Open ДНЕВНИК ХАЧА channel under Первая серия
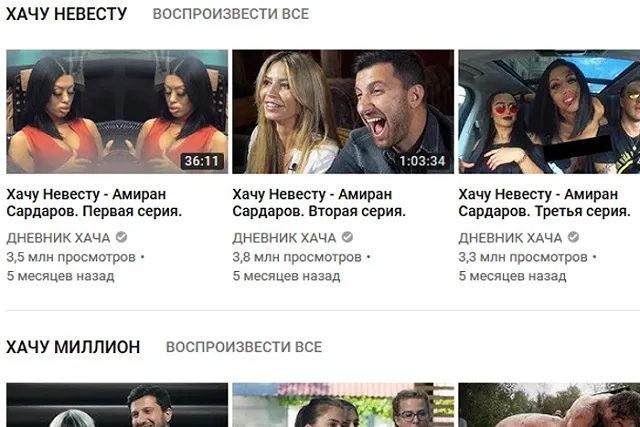The image size is (640, 427). (58, 238)
